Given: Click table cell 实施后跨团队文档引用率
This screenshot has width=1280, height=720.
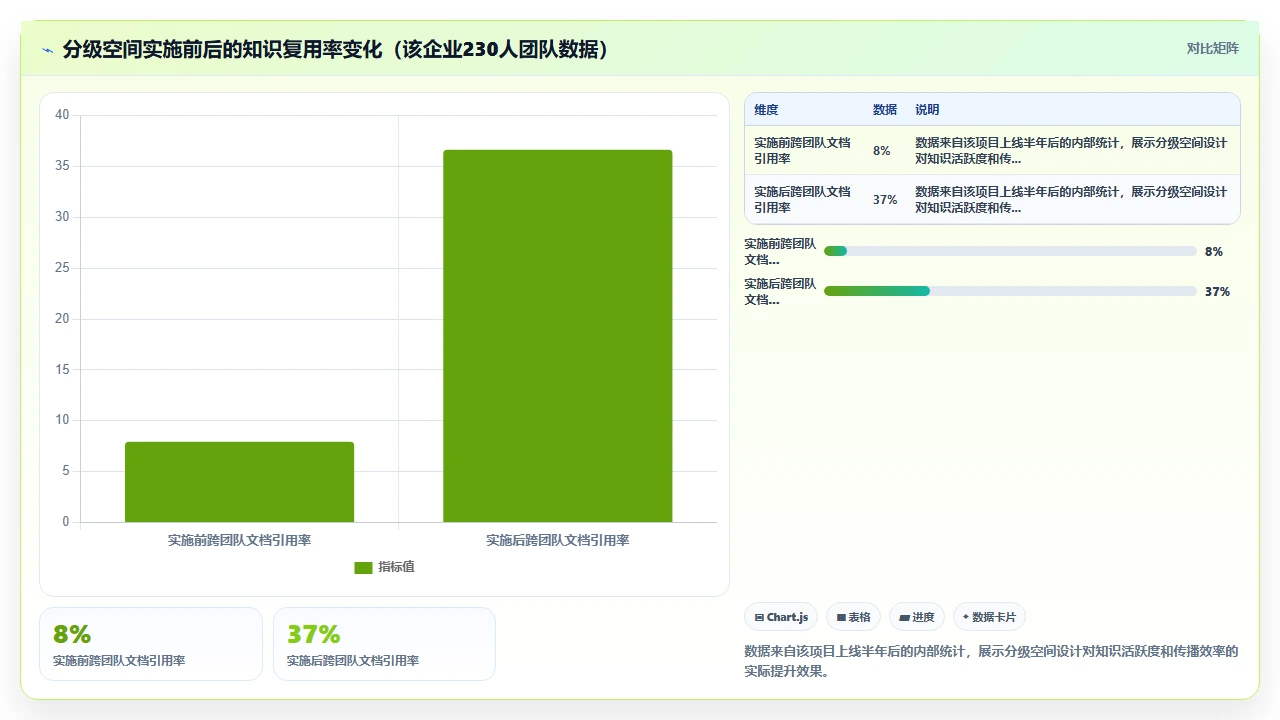Looking at the screenshot, I should (803, 199).
